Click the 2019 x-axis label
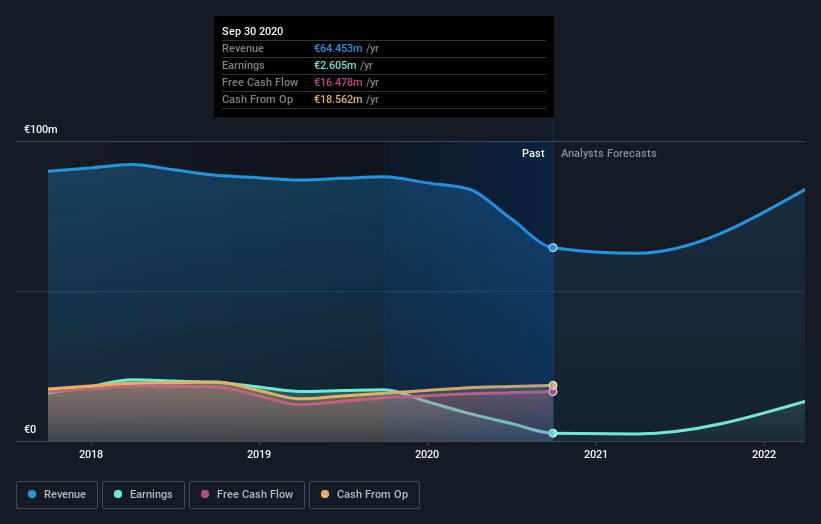 (259, 454)
